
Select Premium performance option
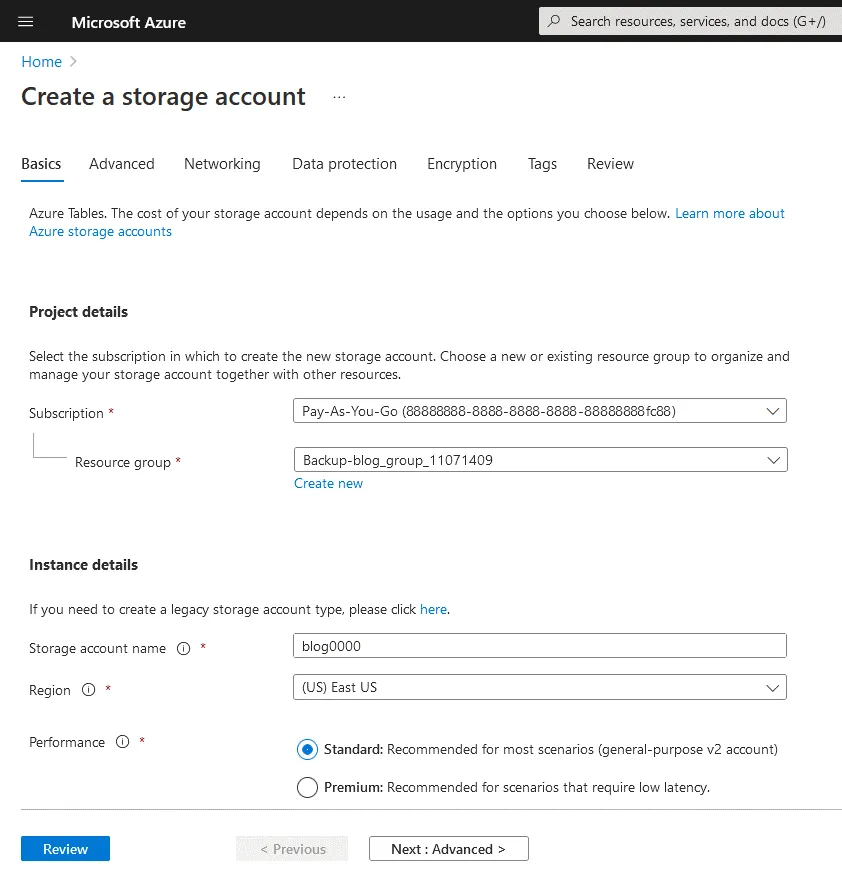tap(307, 787)
